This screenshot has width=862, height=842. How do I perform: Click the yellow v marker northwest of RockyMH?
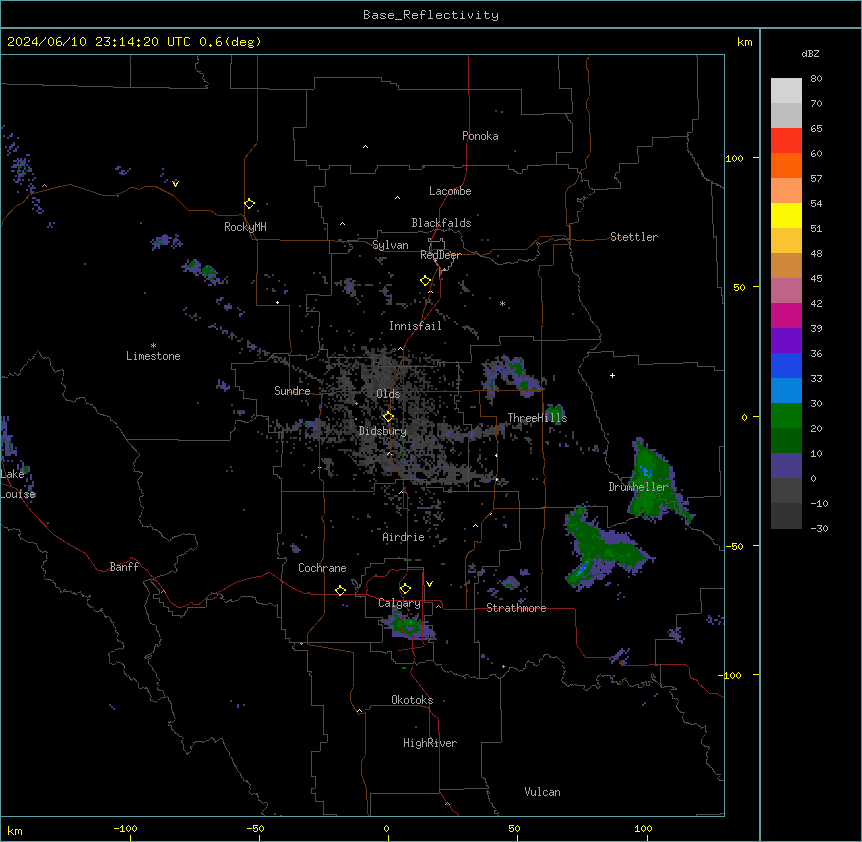(x=175, y=184)
